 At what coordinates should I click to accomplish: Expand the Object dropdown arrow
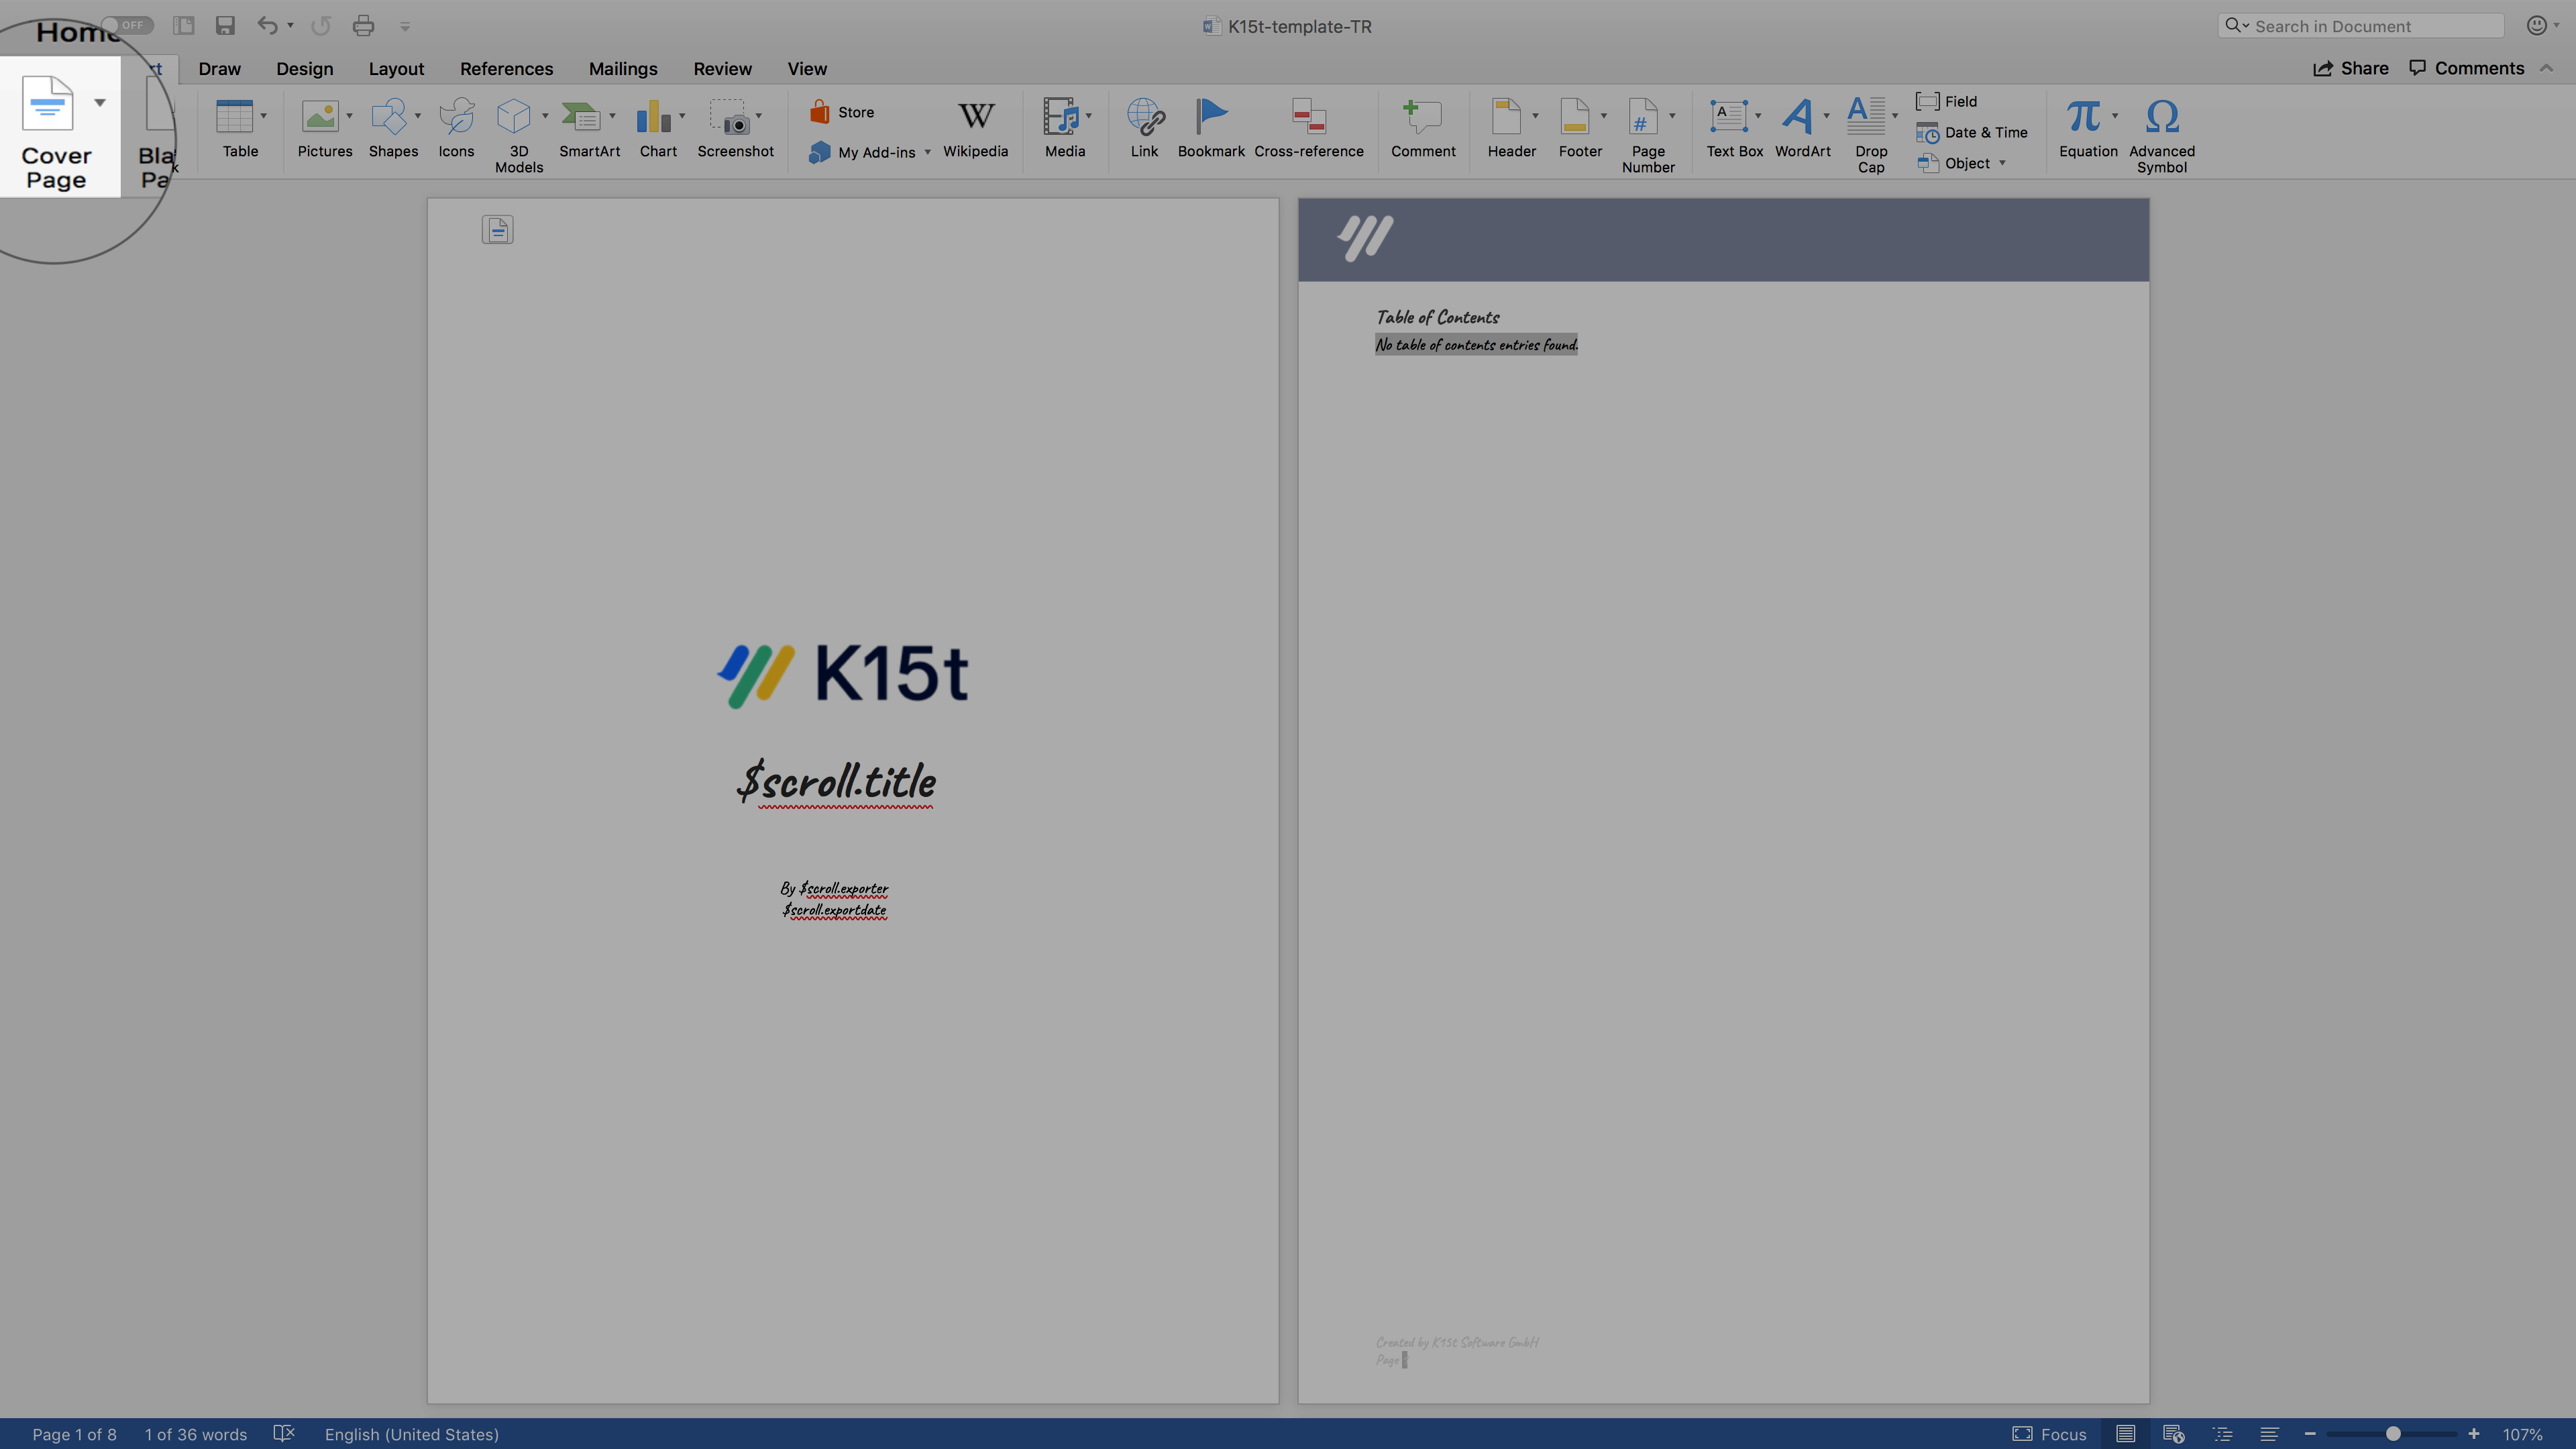(x=2002, y=163)
